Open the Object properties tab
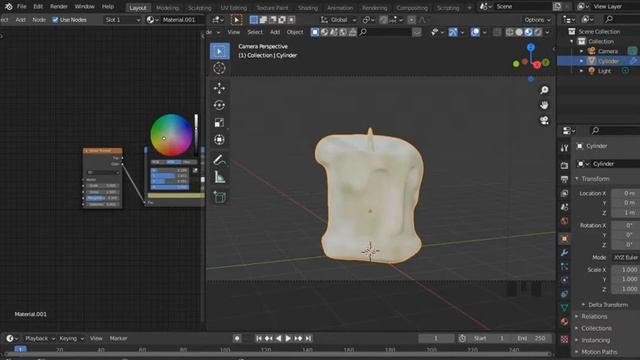640x360 pixels. (x=564, y=238)
